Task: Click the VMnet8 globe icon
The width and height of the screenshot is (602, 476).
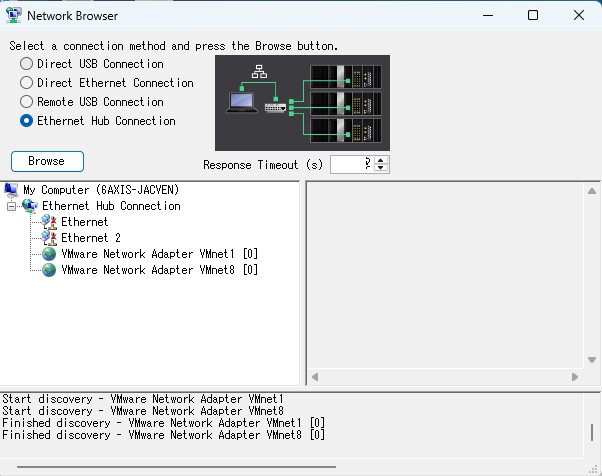Action: click(x=49, y=270)
